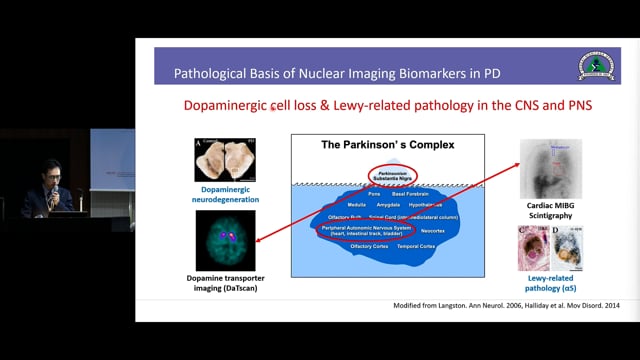Viewport: 640px width, 360px height.
Task: Click 'Dopamine transporter imaging (DaTscan)' caption
Action: point(225,283)
